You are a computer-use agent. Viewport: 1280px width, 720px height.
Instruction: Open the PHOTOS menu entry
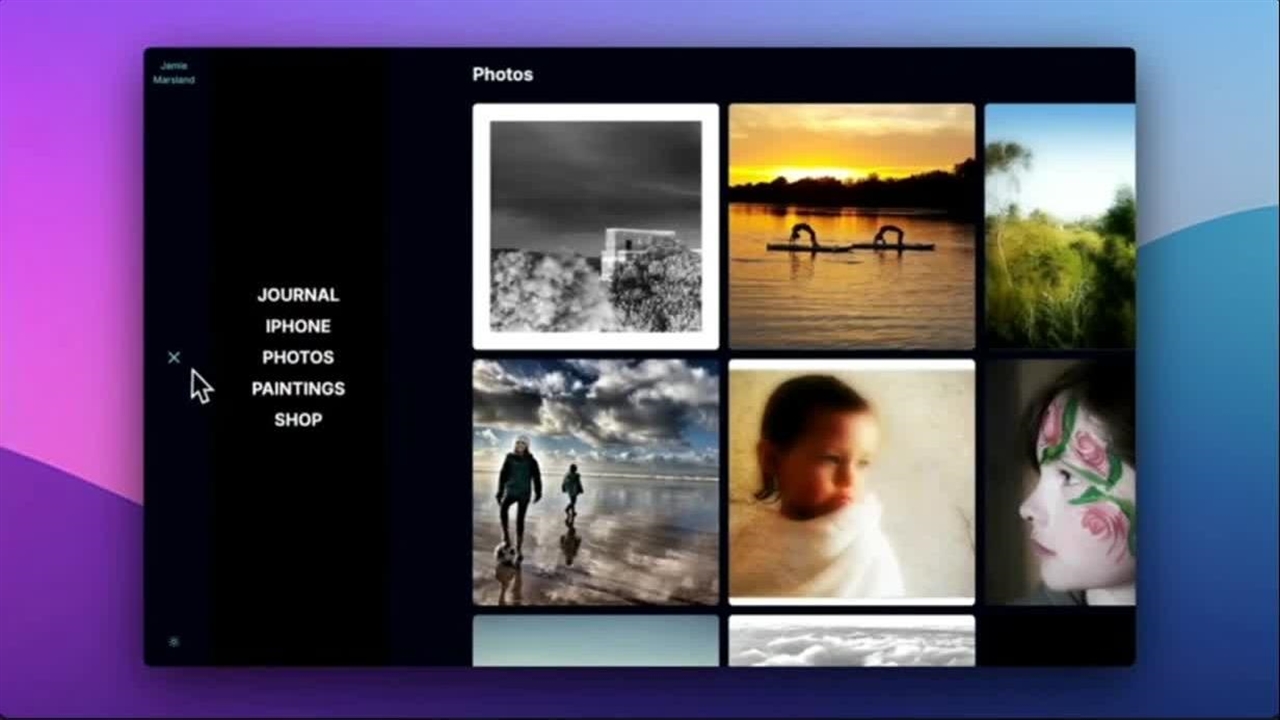298,357
